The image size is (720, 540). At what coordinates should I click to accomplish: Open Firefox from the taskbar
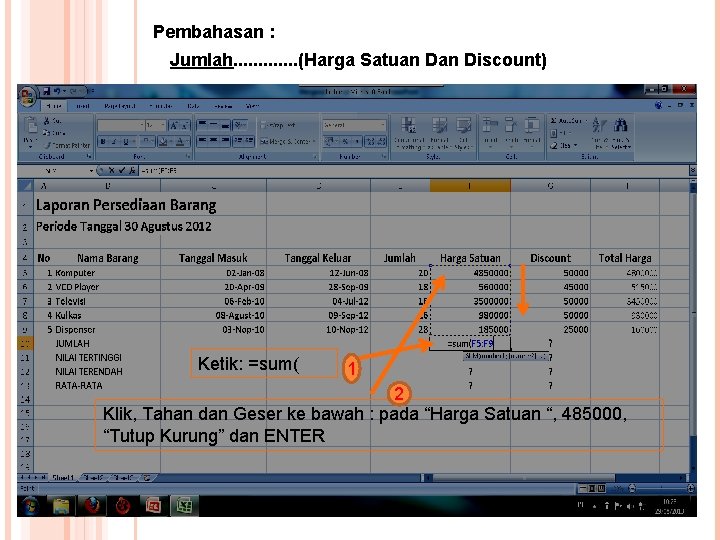coord(92,506)
